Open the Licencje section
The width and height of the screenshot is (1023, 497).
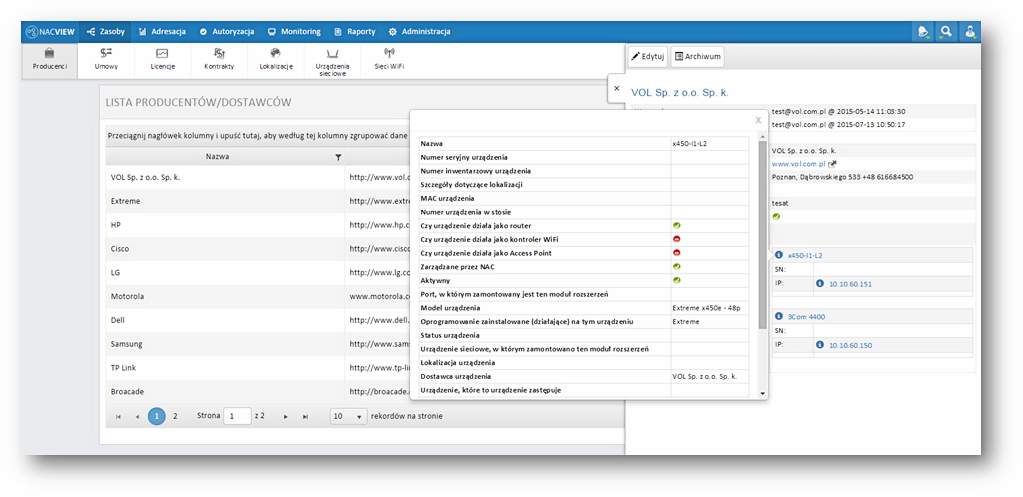pyautogui.click(x=162, y=60)
